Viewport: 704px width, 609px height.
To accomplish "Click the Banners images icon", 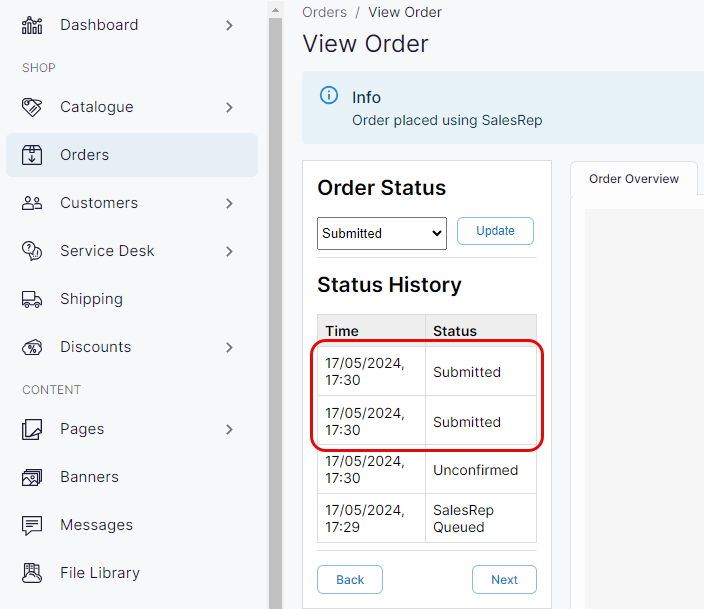I will 32,477.
